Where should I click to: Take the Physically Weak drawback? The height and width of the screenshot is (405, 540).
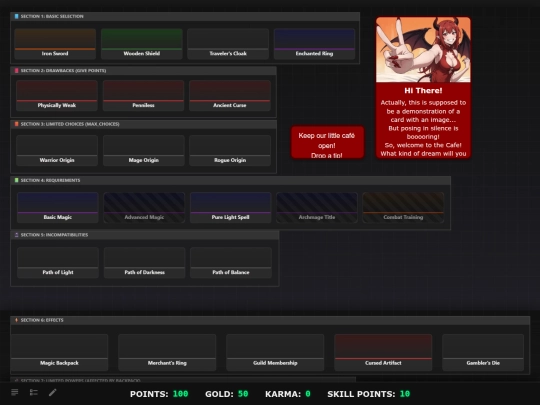point(57,96)
